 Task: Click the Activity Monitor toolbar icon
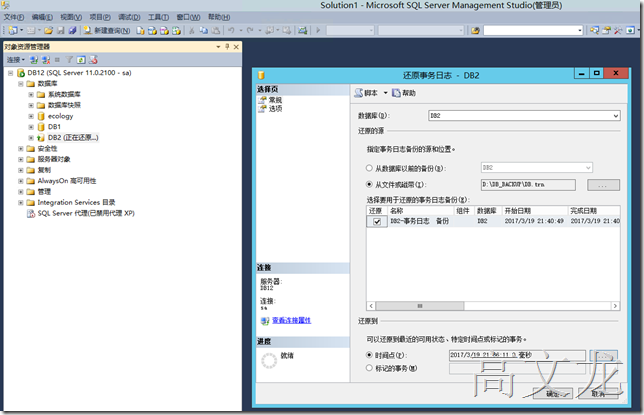pos(303,30)
